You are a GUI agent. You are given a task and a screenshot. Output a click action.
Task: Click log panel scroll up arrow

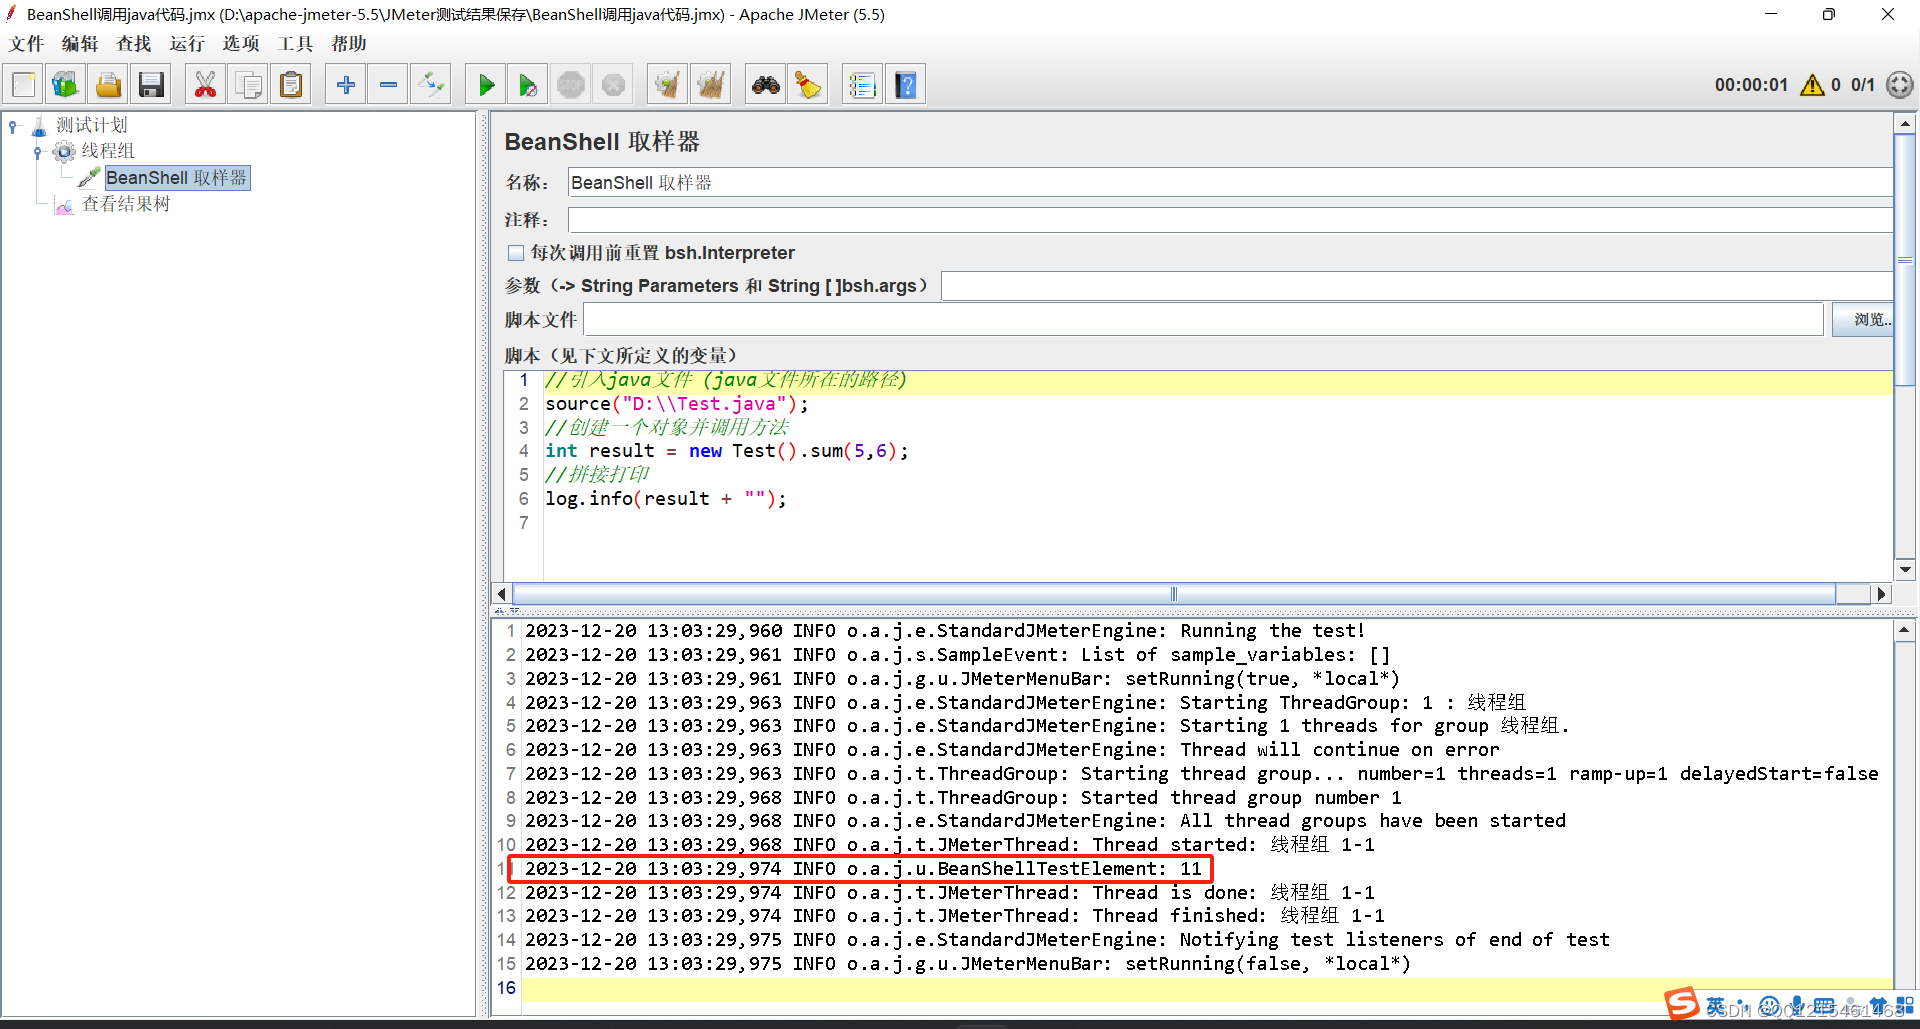tap(1904, 630)
